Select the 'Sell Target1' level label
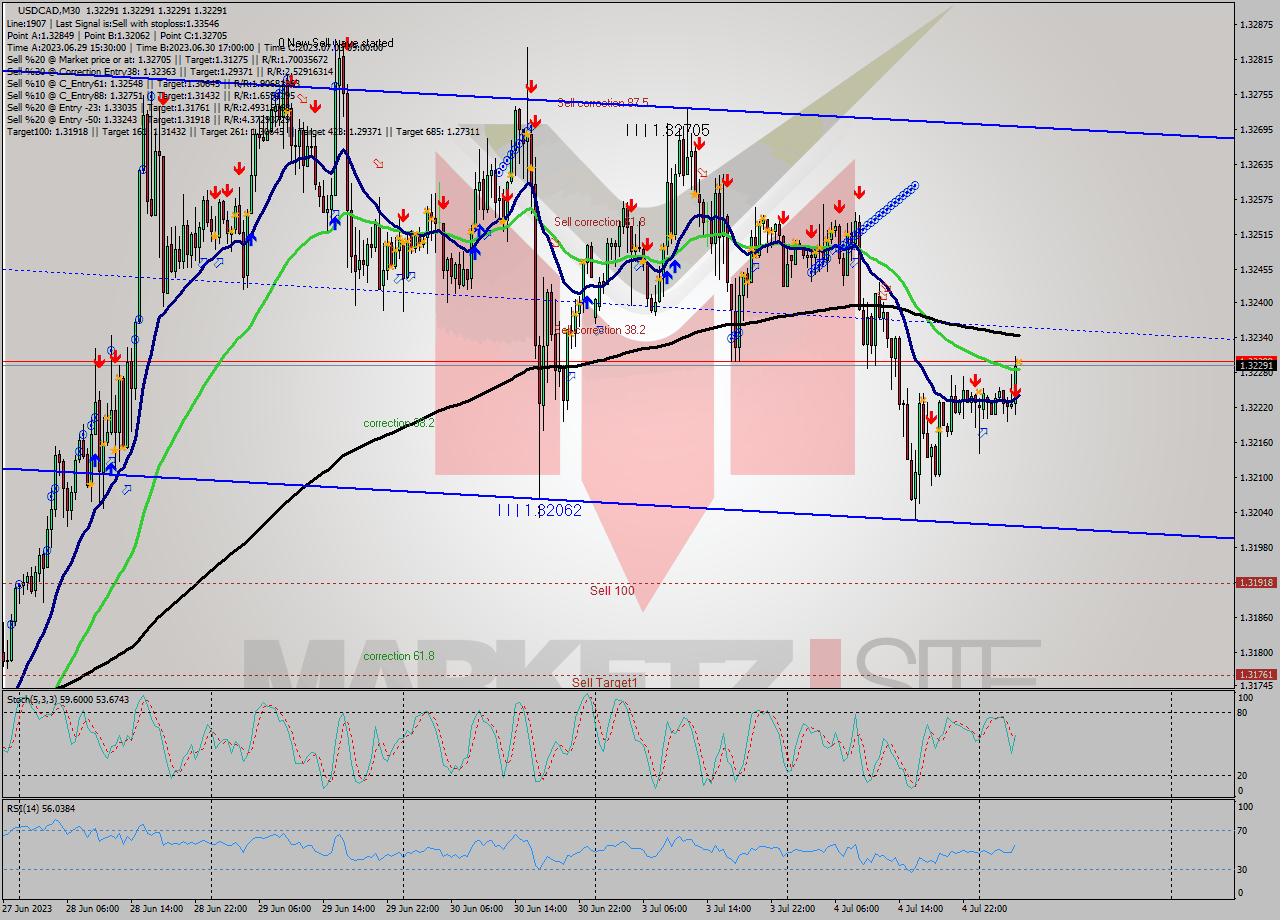The width and height of the screenshot is (1280, 920). pos(604,683)
